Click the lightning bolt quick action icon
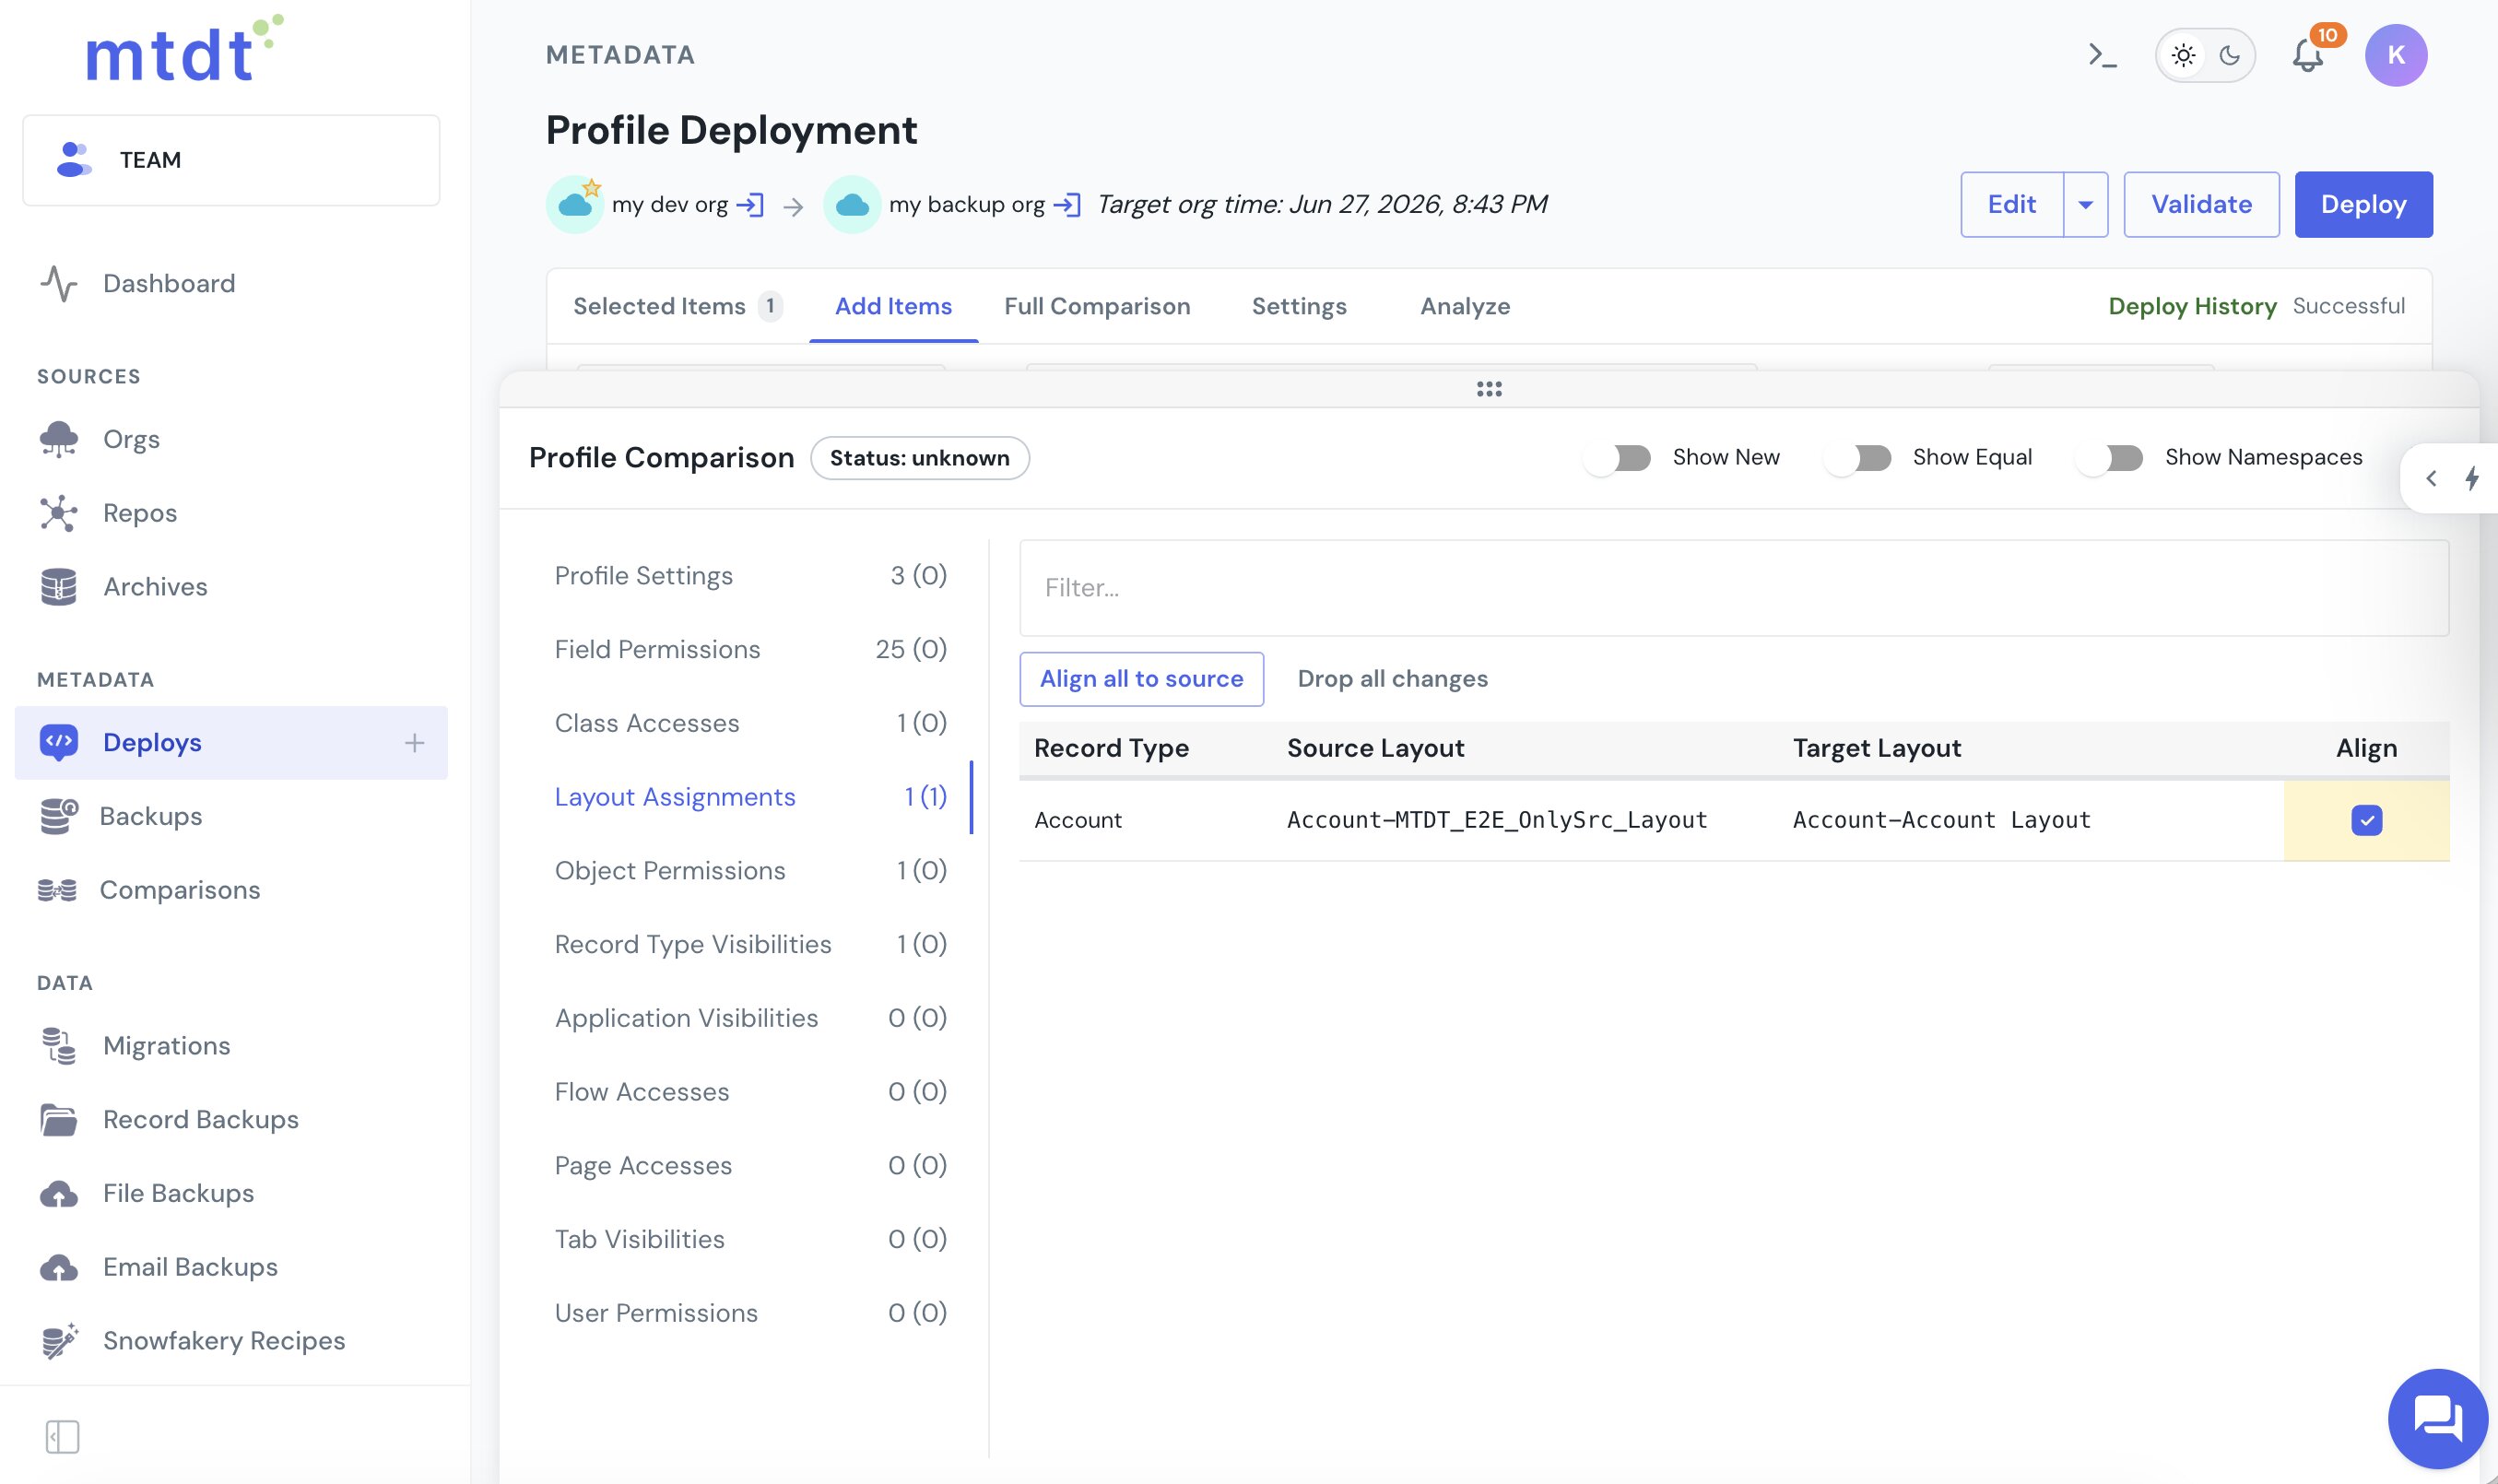Viewport: 2498px width, 1484px height. click(2473, 478)
